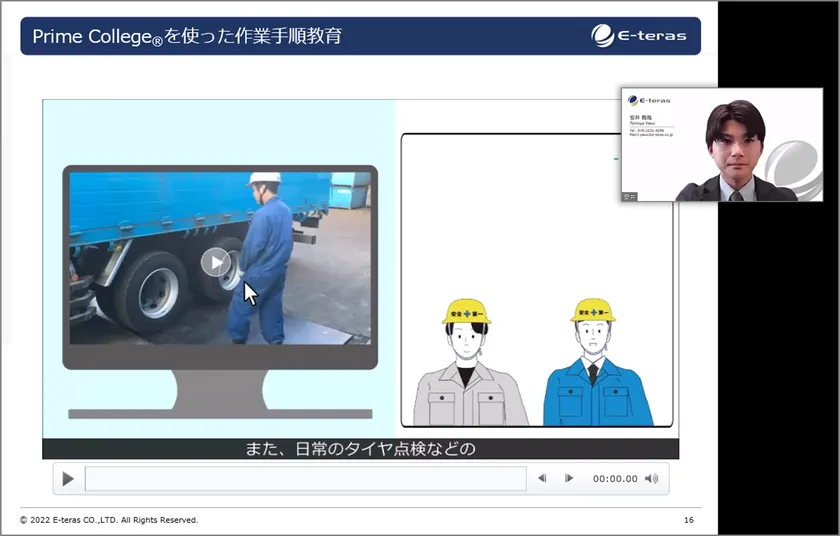840x536 pixels.
Task: Click the media seek bar track
Action: [x=305, y=479]
